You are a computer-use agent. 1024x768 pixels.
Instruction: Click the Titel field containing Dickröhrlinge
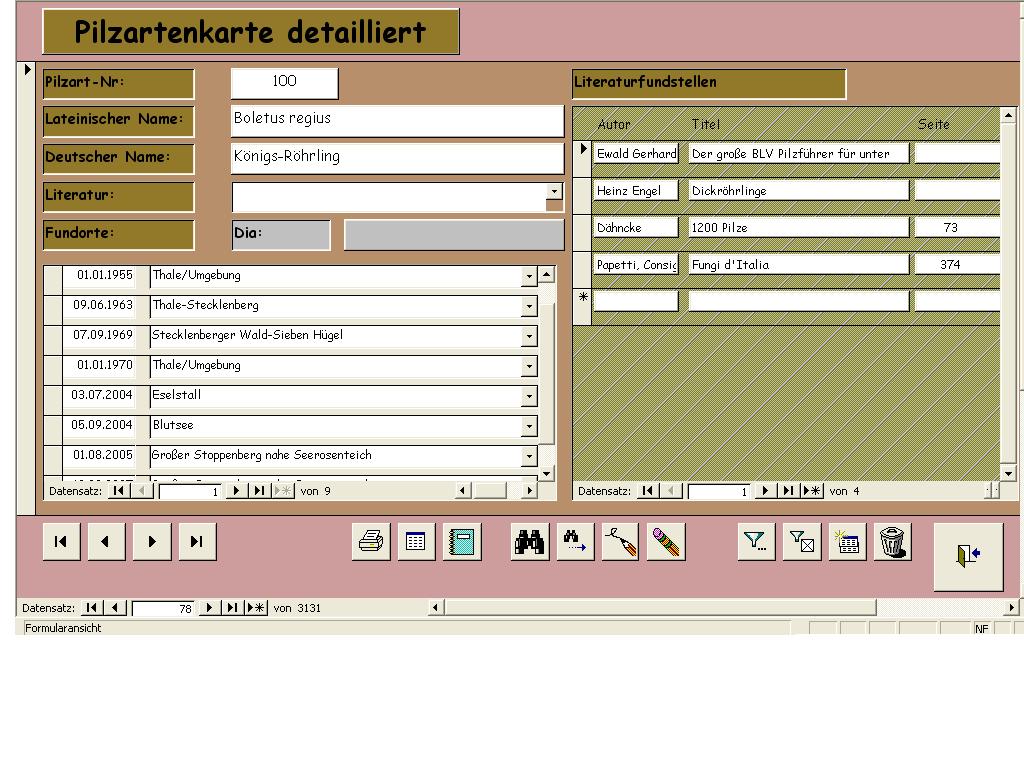click(x=798, y=191)
